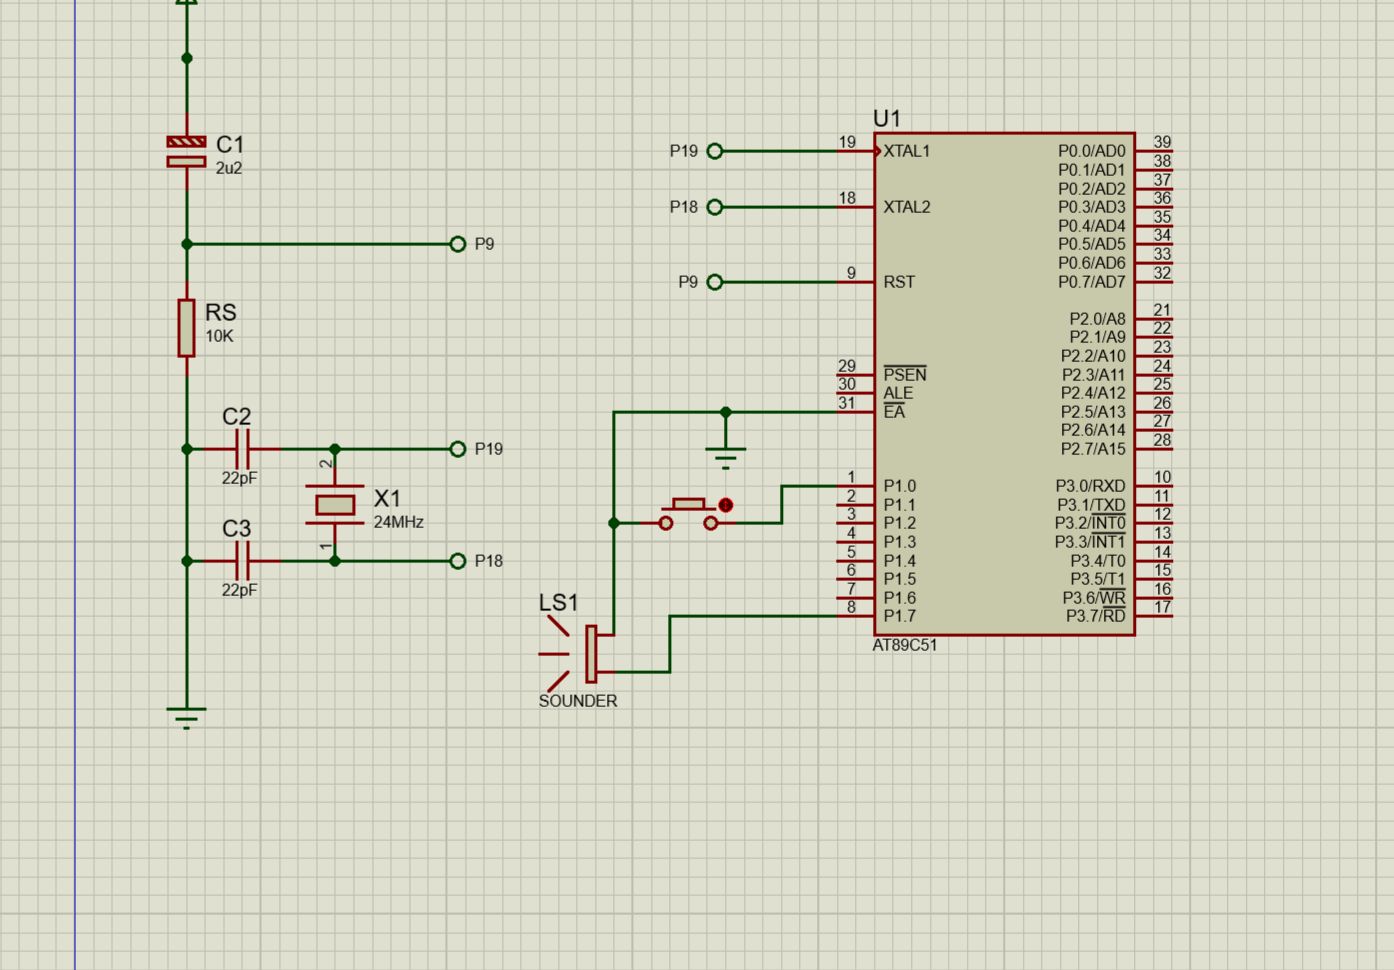Click the P0.0/AD0 pin label
This screenshot has height=970, width=1394.
(x=1092, y=151)
